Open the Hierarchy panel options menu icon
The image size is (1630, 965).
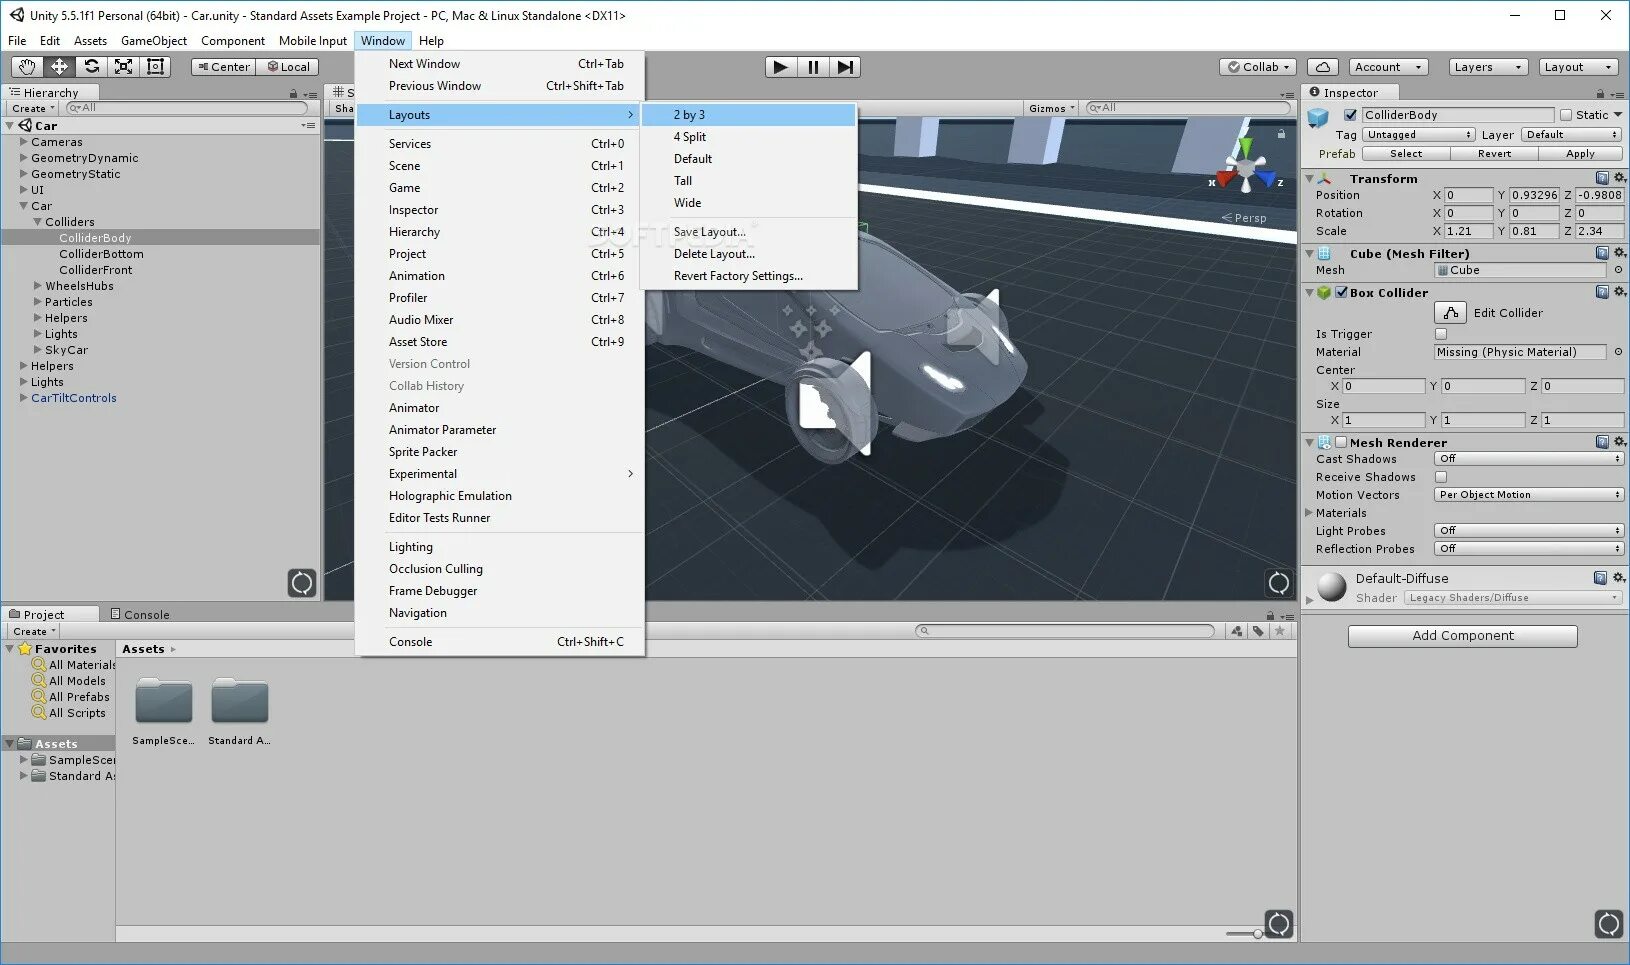pos(310,94)
